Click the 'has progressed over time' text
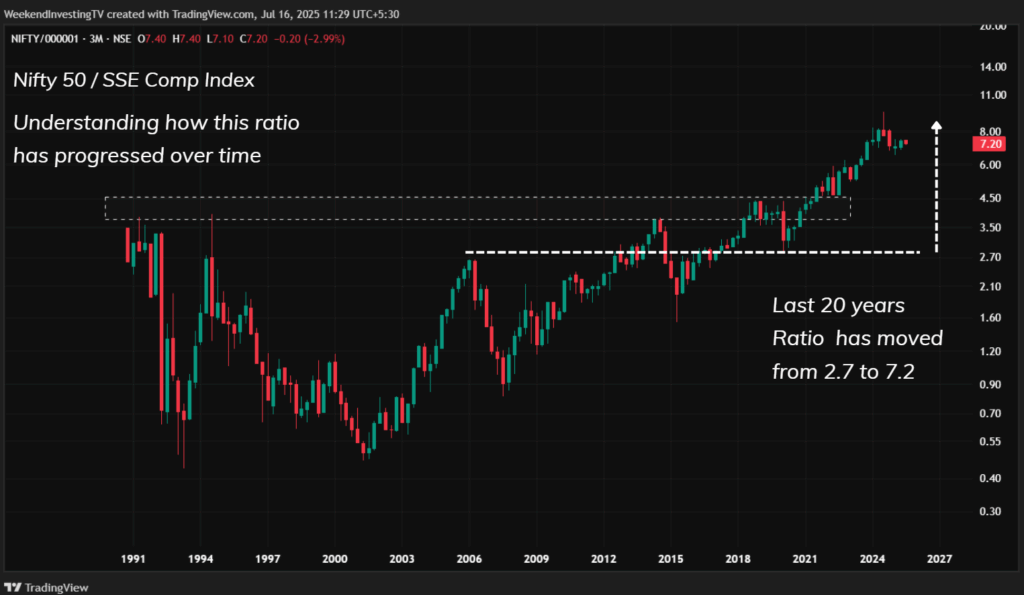Viewport: 1024px width, 595px height. (x=137, y=155)
